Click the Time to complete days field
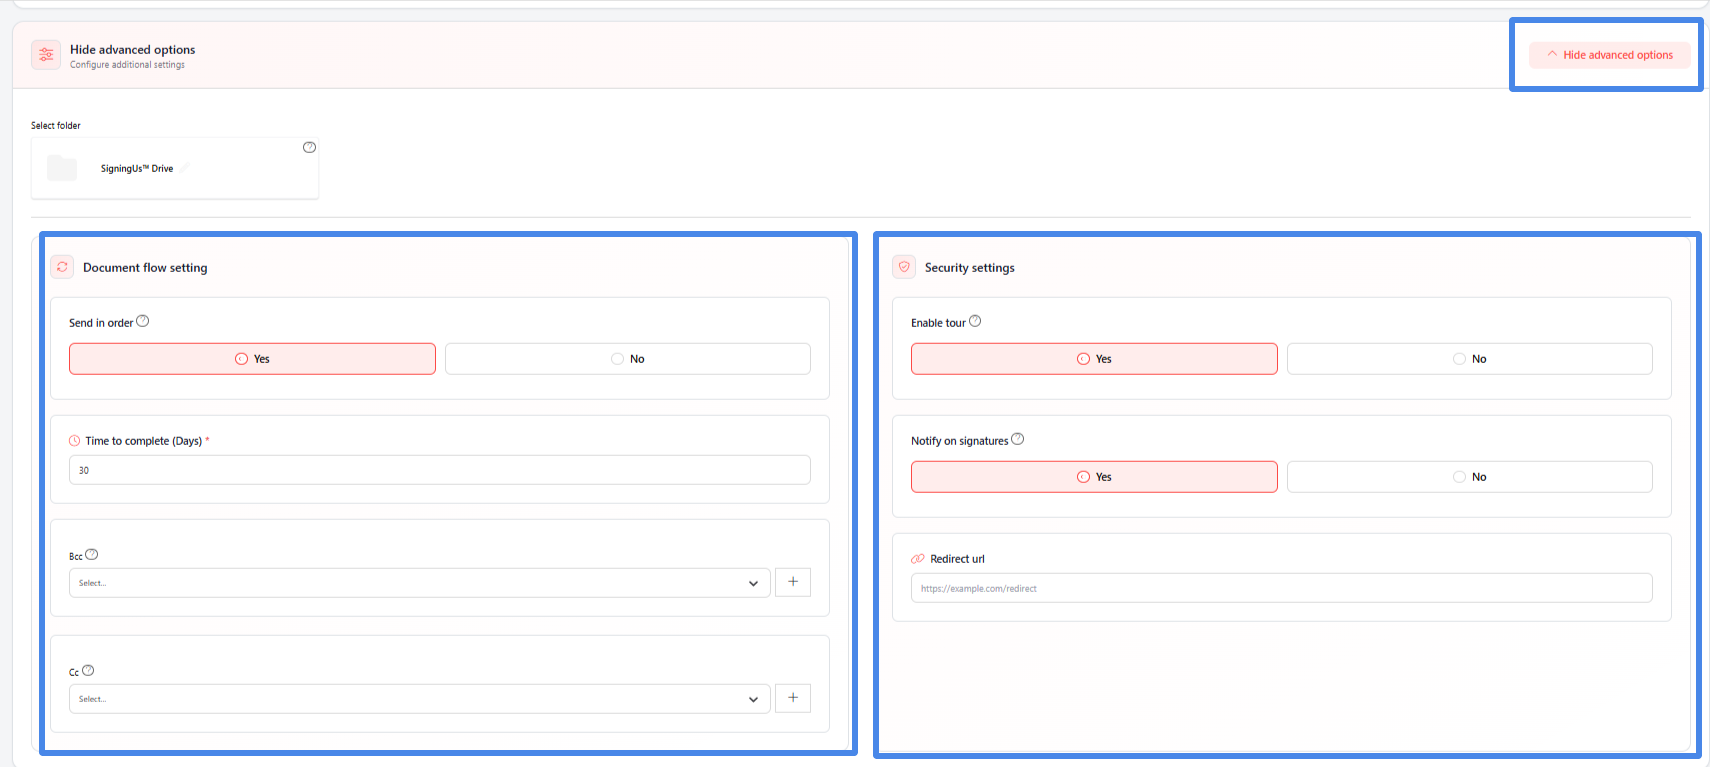 point(440,470)
